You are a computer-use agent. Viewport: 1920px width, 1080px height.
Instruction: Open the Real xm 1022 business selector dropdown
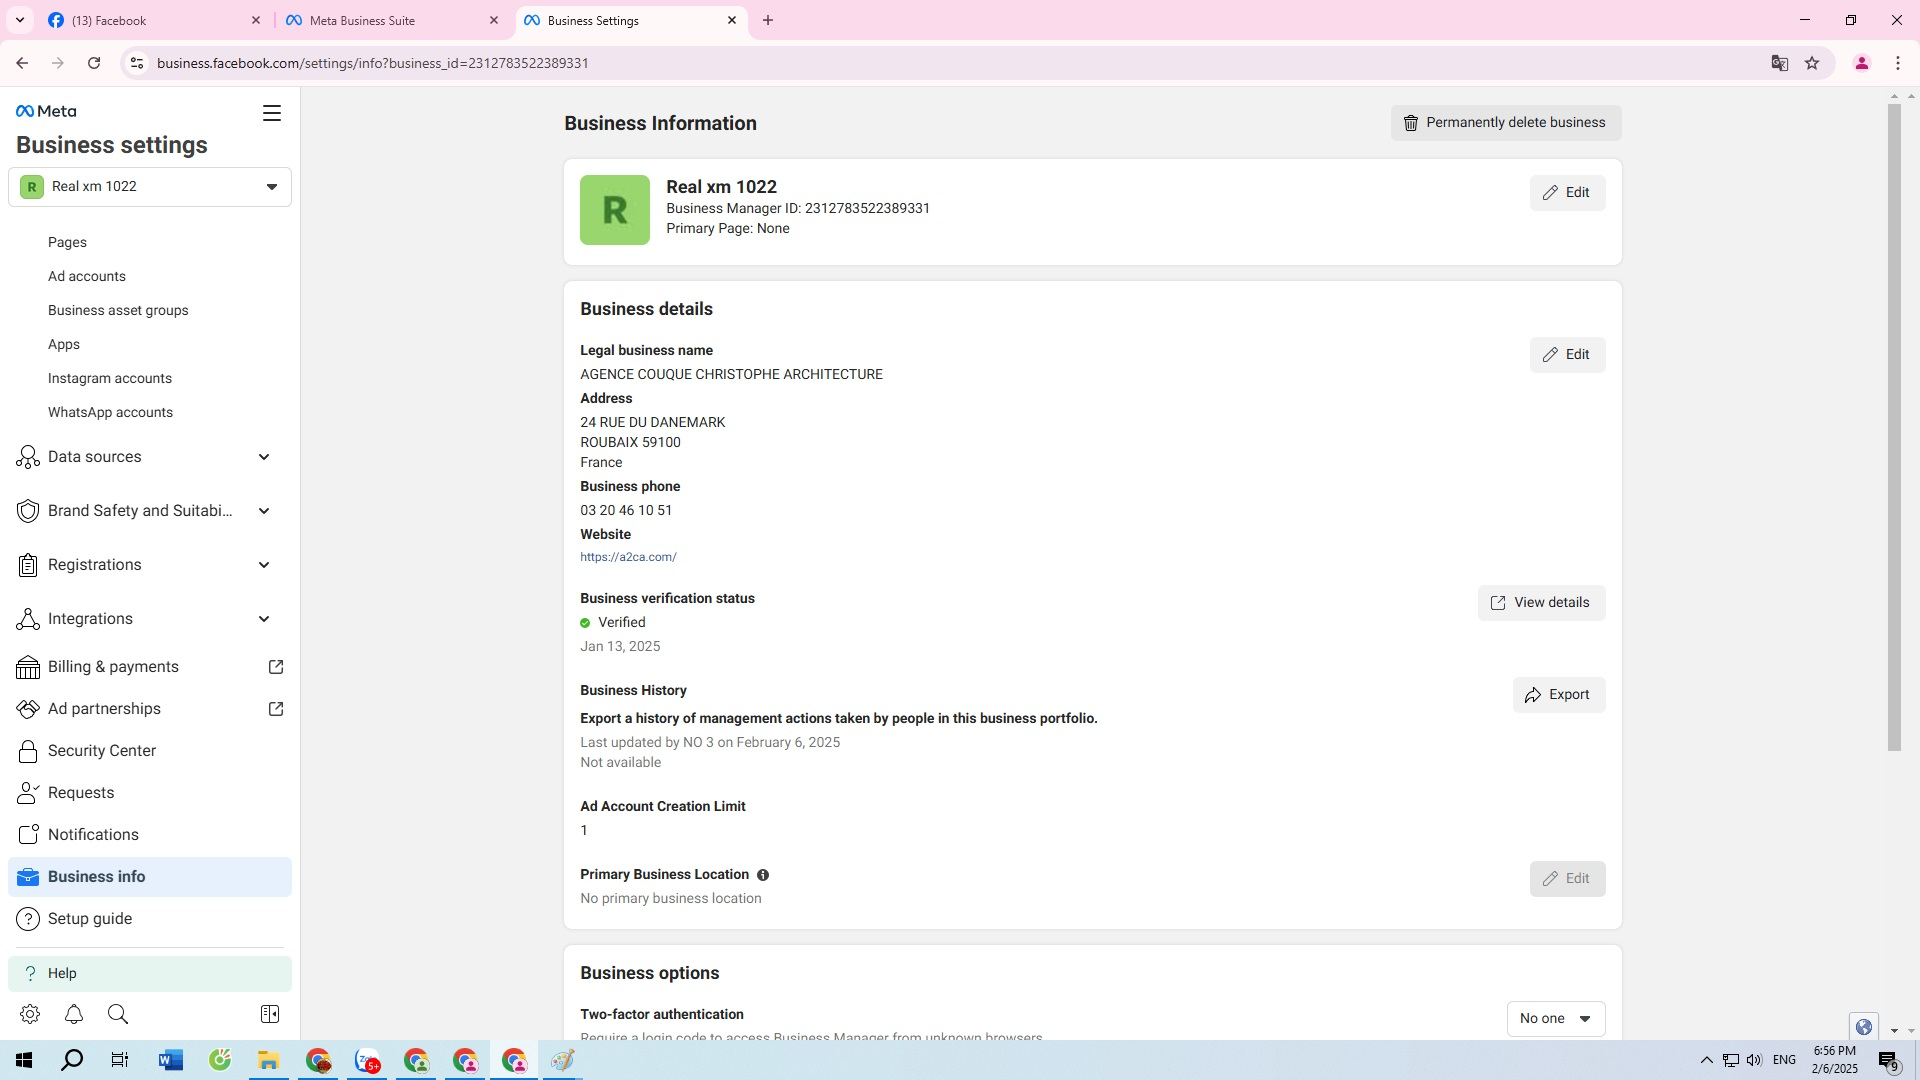[x=150, y=187]
